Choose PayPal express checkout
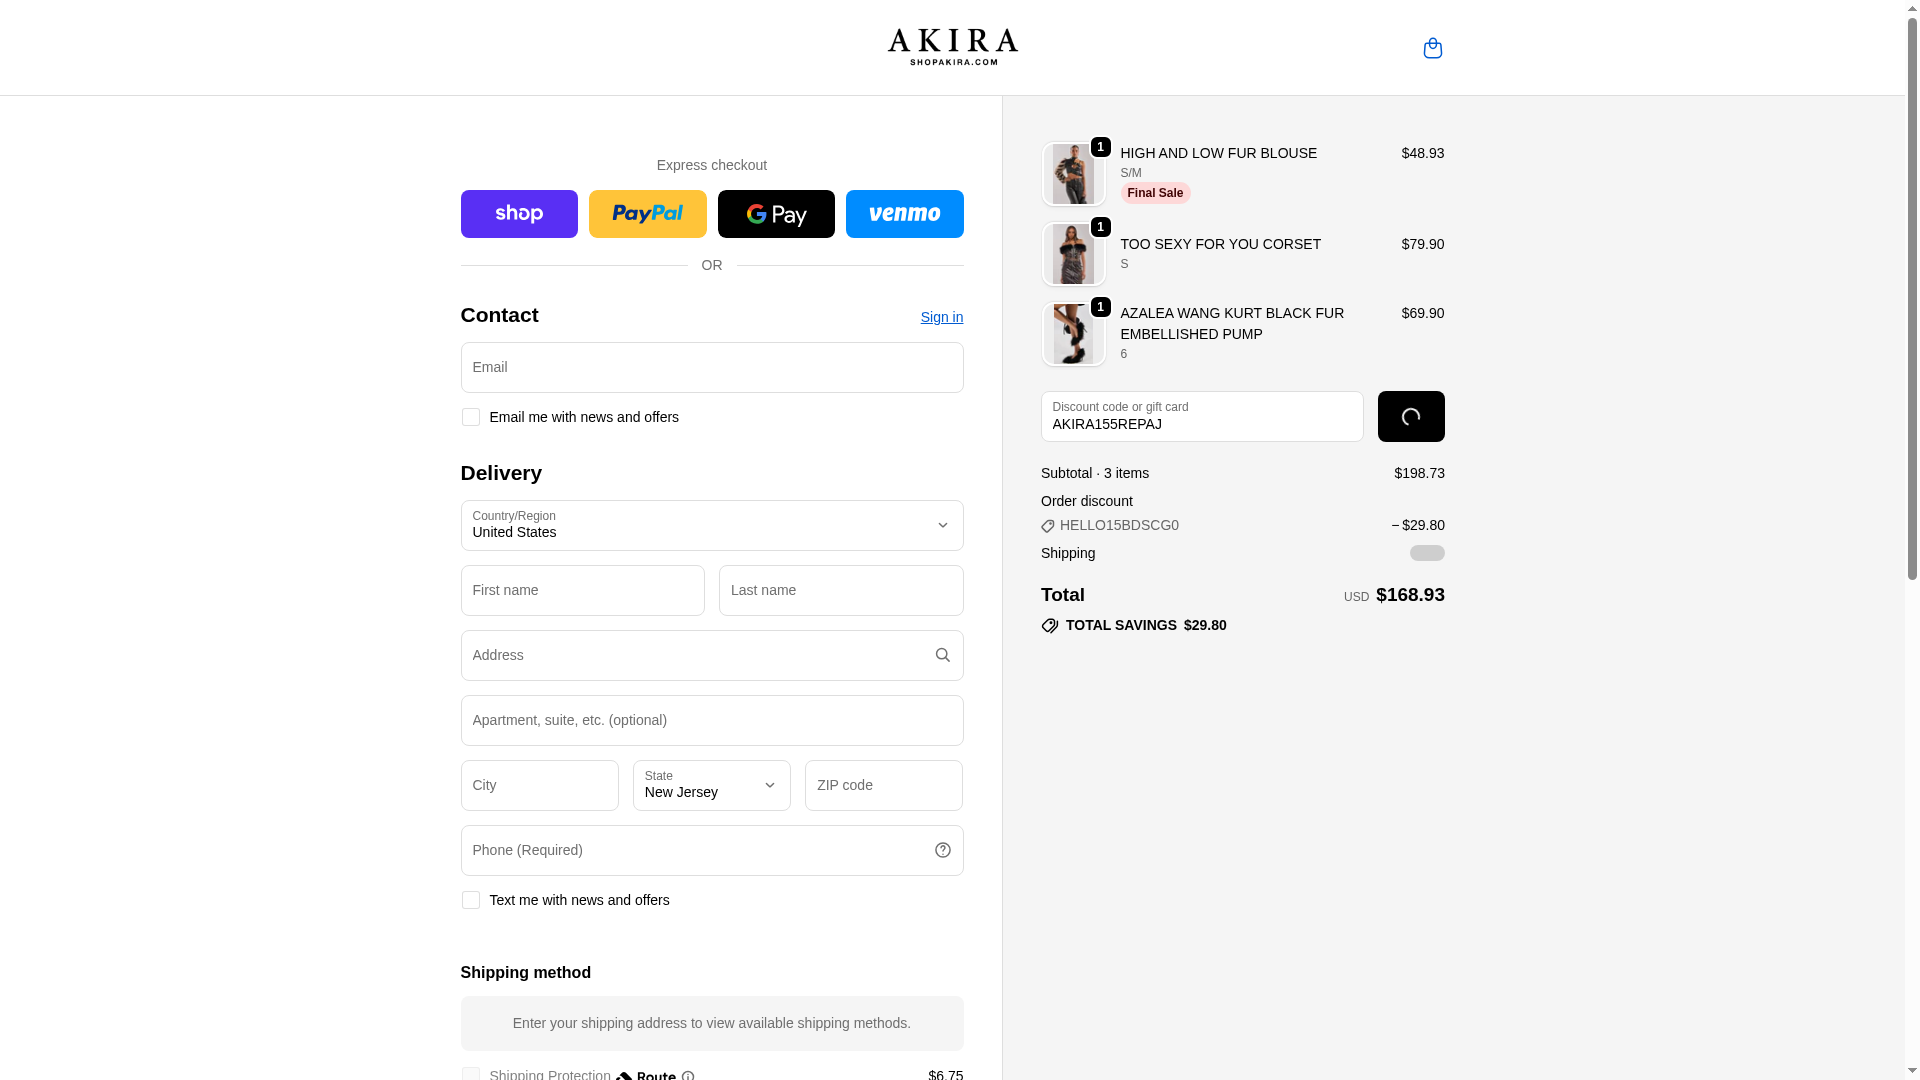 pyautogui.click(x=647, y=214)
